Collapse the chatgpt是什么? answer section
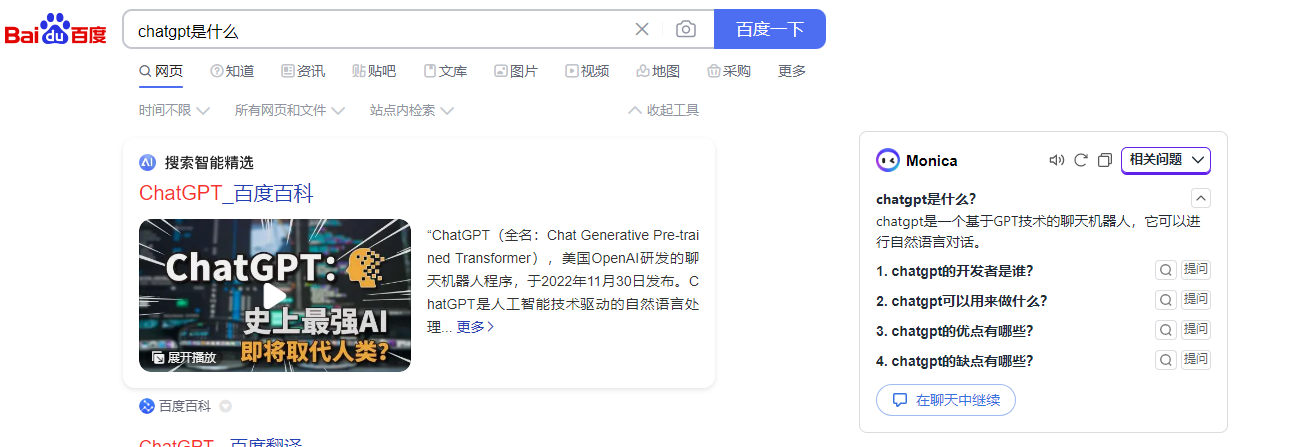1313x447 pixels. 1201,198
